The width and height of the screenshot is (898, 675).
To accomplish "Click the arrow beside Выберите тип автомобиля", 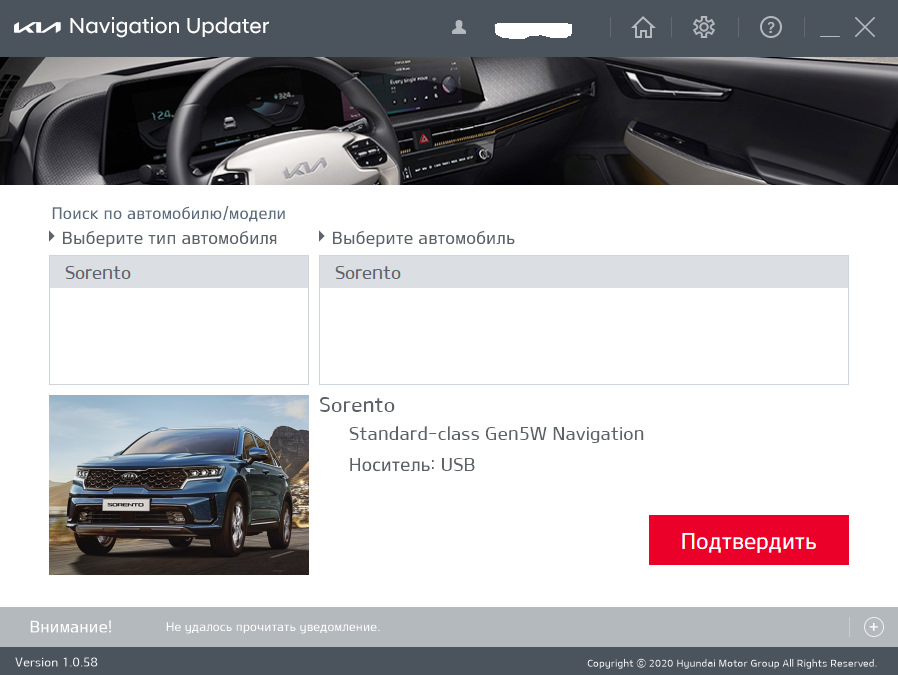I will 52,236.
